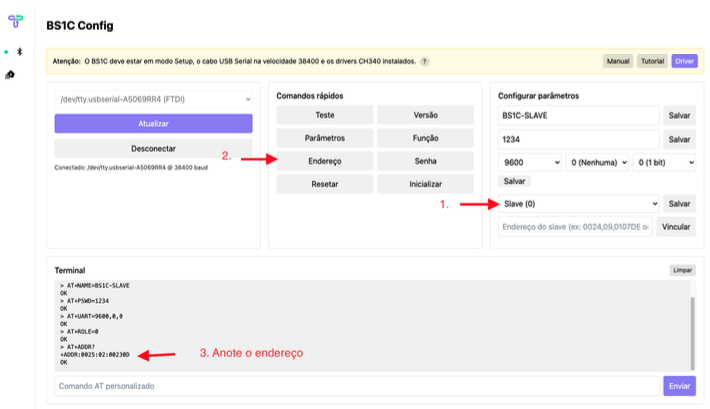Select the Driver tab
The width and height of the screenshot is (710, 409).
pos(684,61)
